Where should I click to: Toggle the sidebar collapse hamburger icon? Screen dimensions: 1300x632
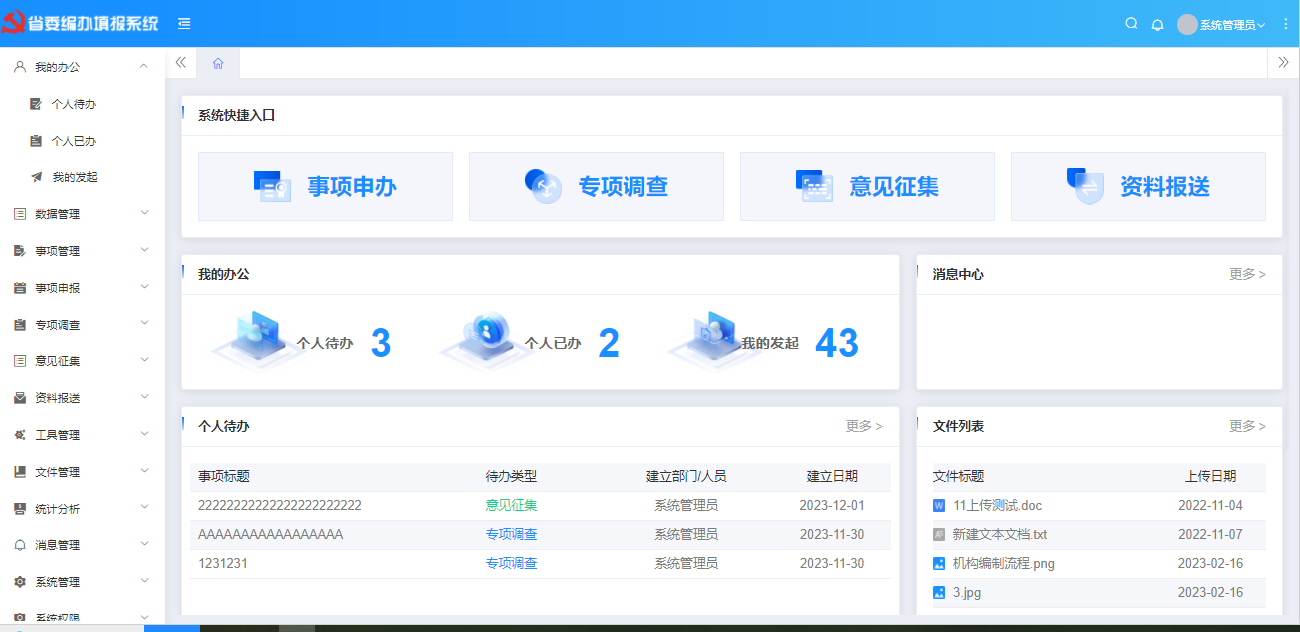pyautogui.click(x=184, y=24)
